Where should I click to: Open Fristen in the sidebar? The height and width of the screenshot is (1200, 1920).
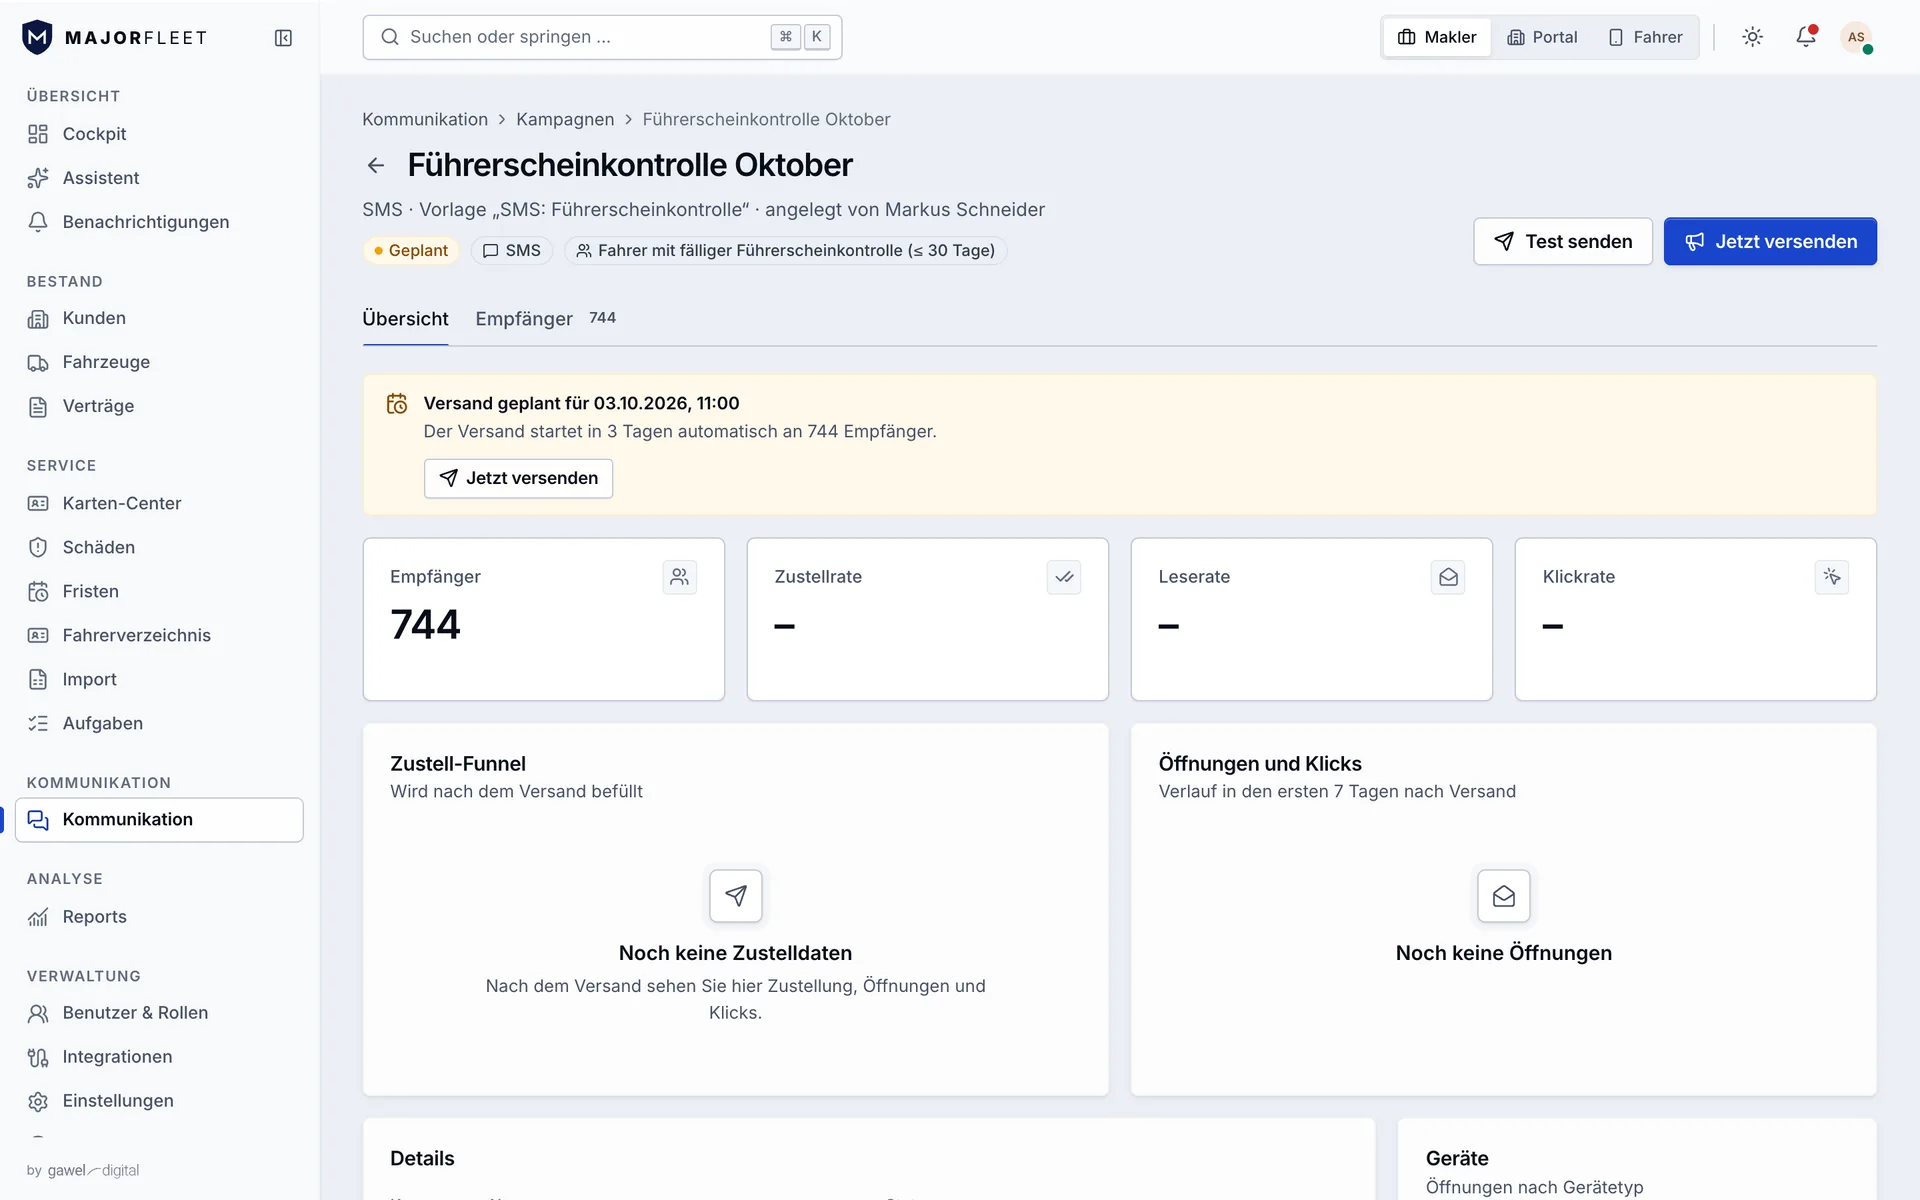tap(159, 591)
